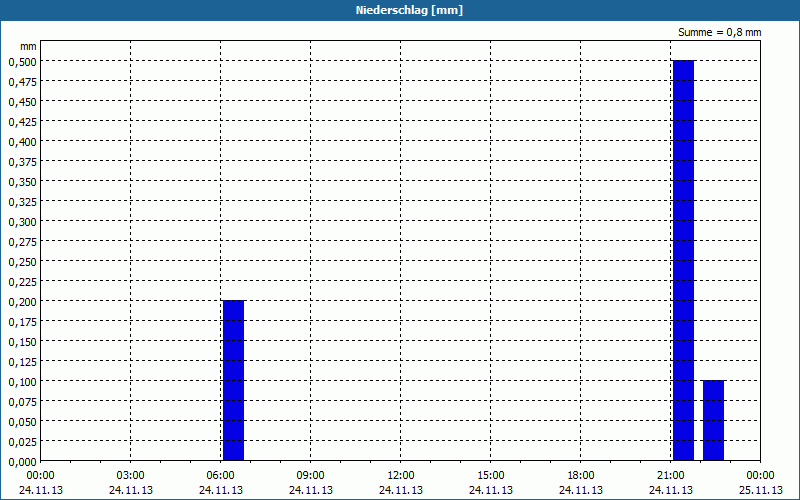Click the 21:00 time axis label
The image size is (800, 500).
tap(670, 476)
